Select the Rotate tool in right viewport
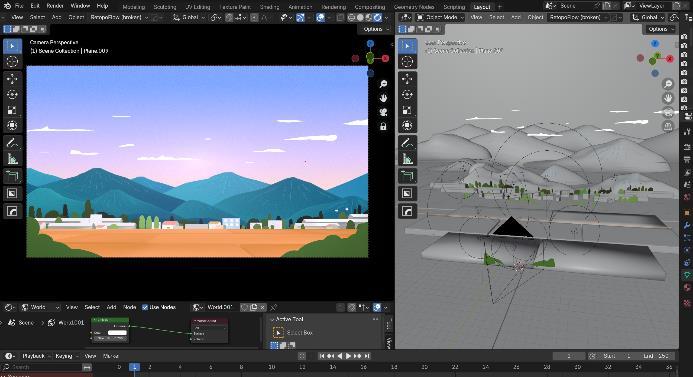Viewport: 693px width, 377px height. (407, 95)
